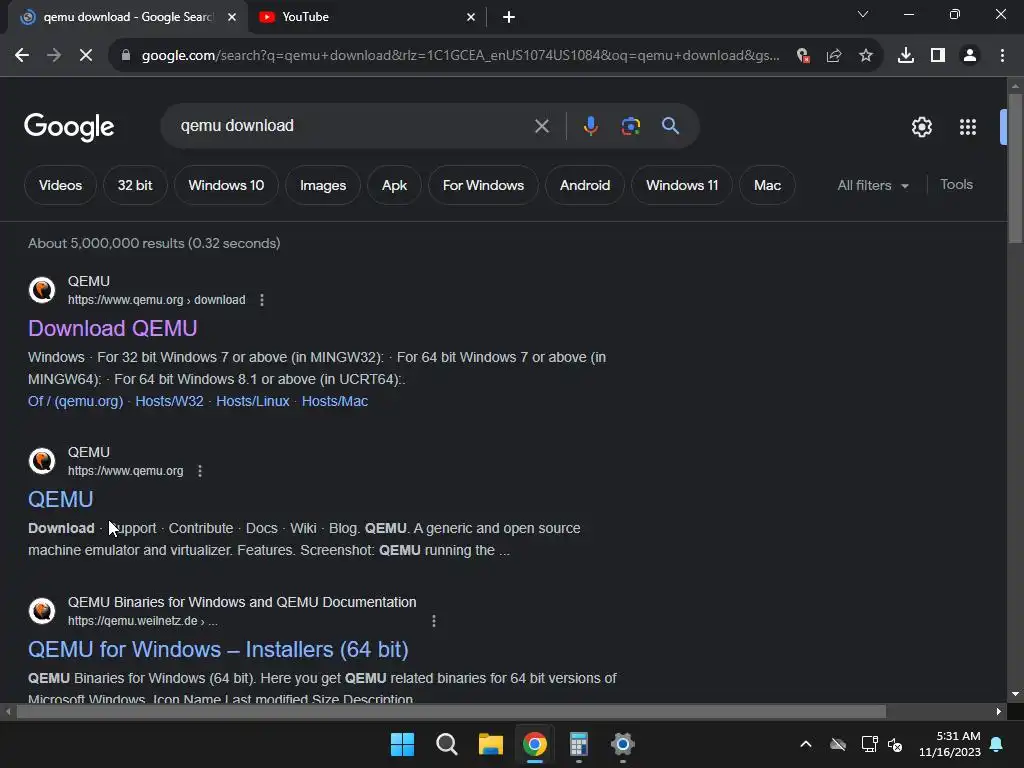Screen dimensions: 1024x768
Task: Start voice search with microphone
Action: [x=590, y=126]
